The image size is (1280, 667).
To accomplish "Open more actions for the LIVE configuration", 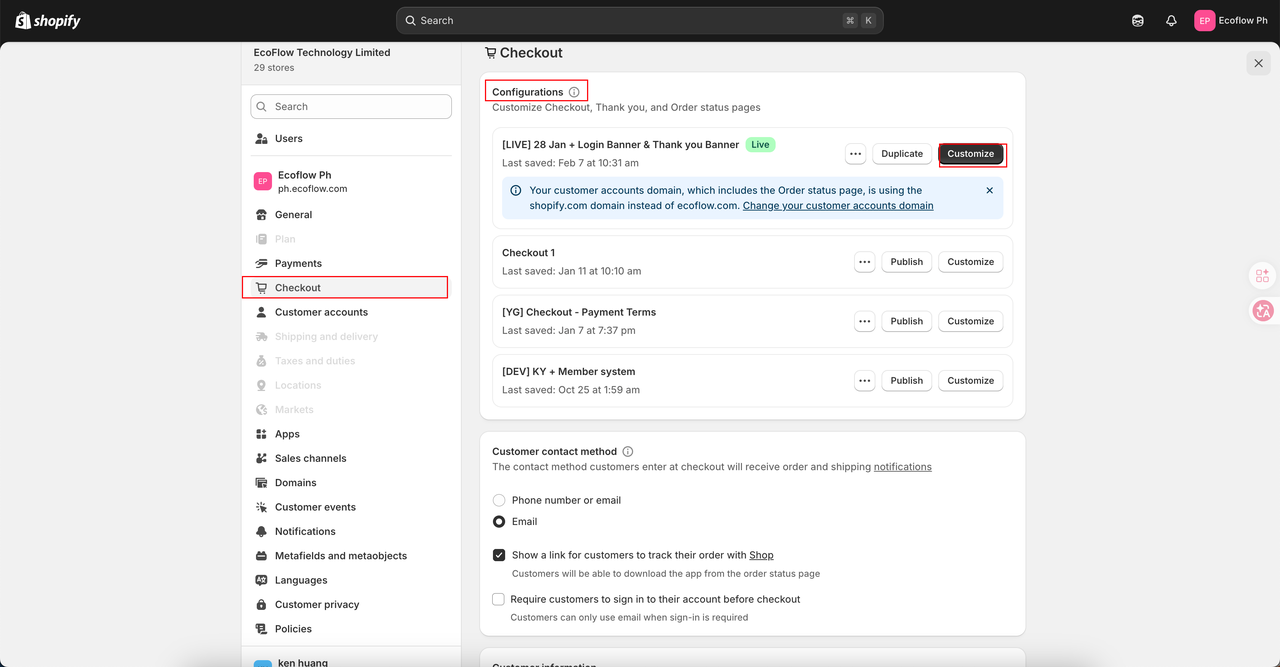I will [855, 154].
